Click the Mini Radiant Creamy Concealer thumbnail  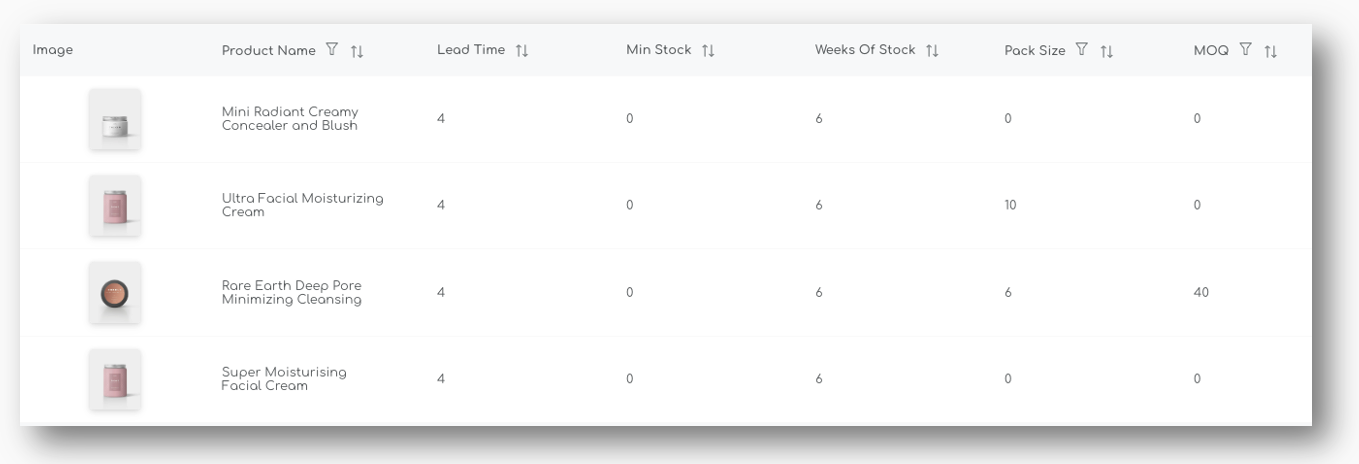tap(115, 119)
